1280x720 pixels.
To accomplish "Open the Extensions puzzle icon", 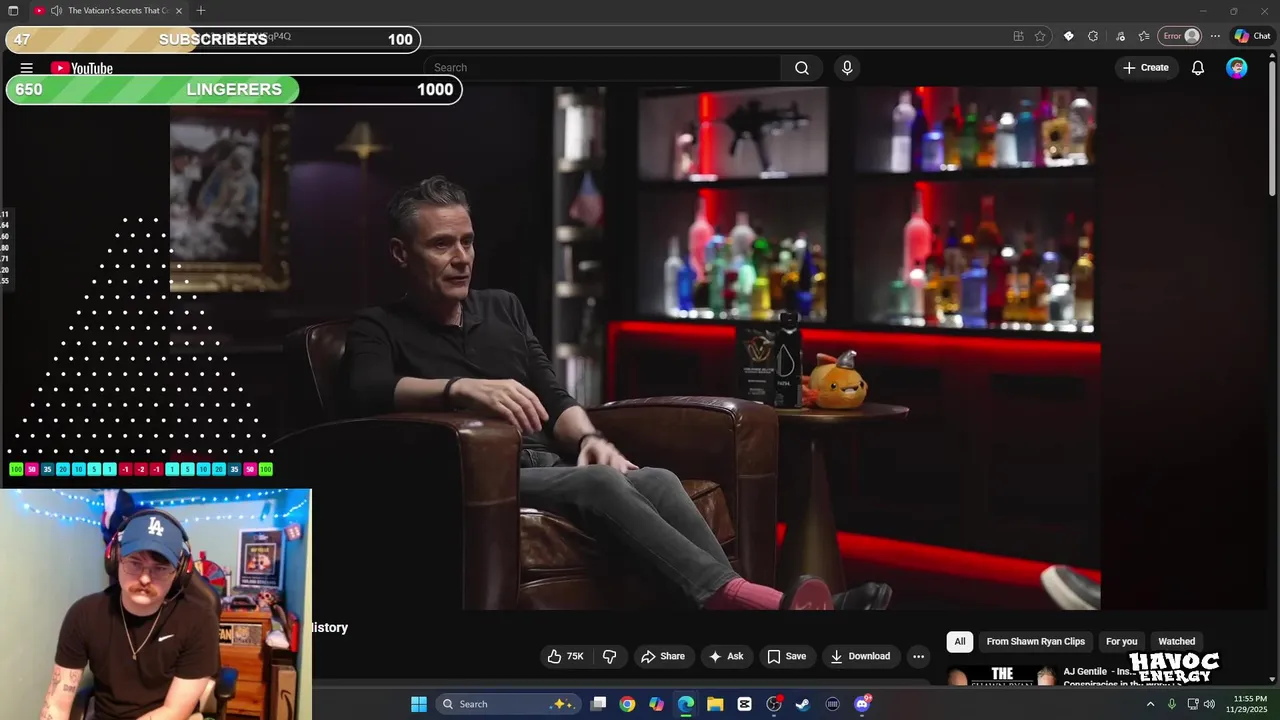I will (1093, 36).
